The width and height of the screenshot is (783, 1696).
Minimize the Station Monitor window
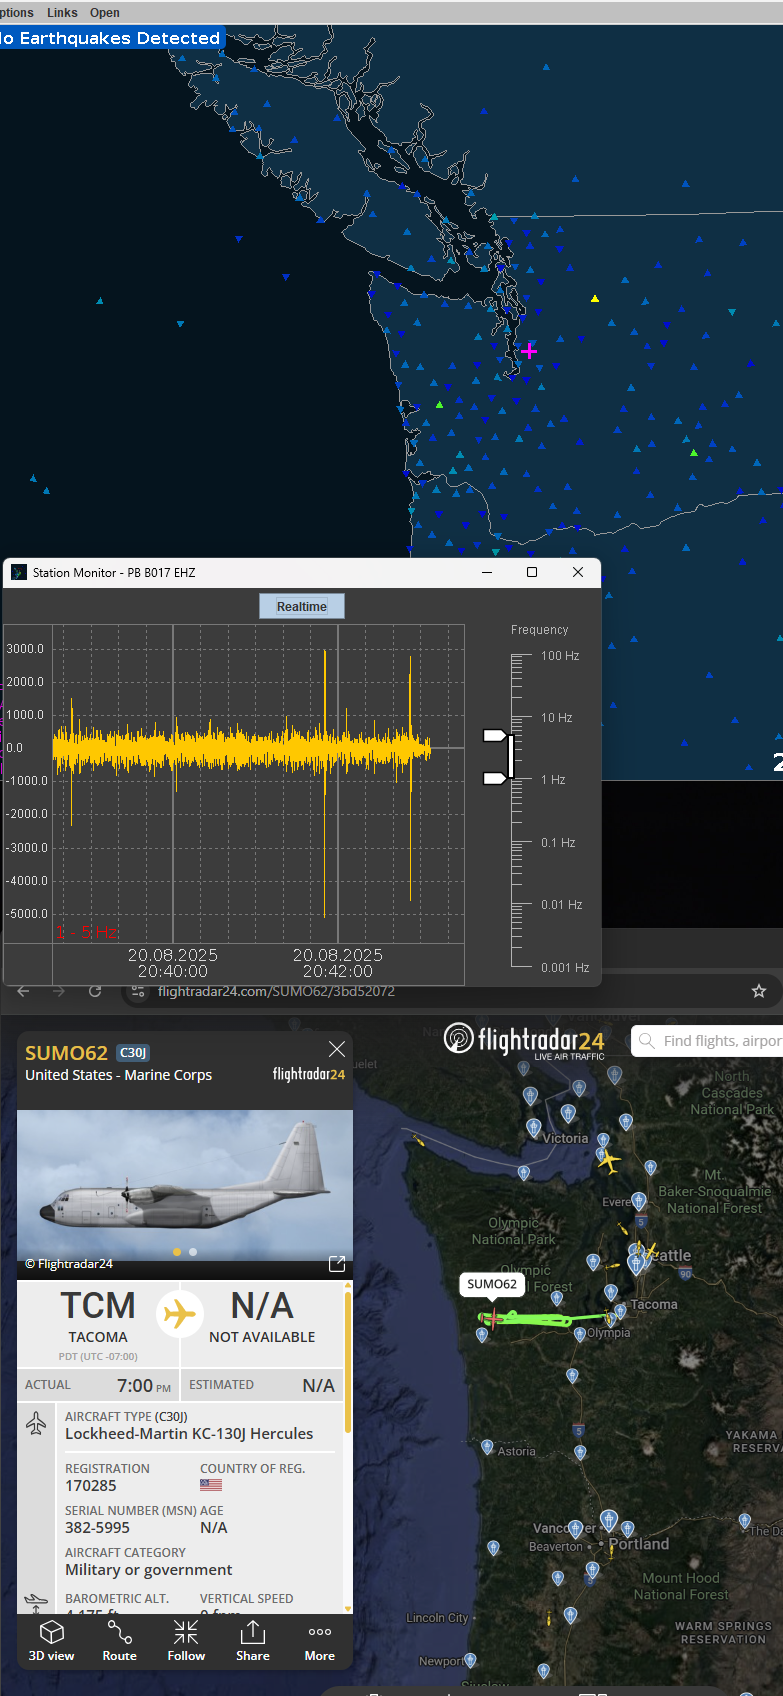487,572
